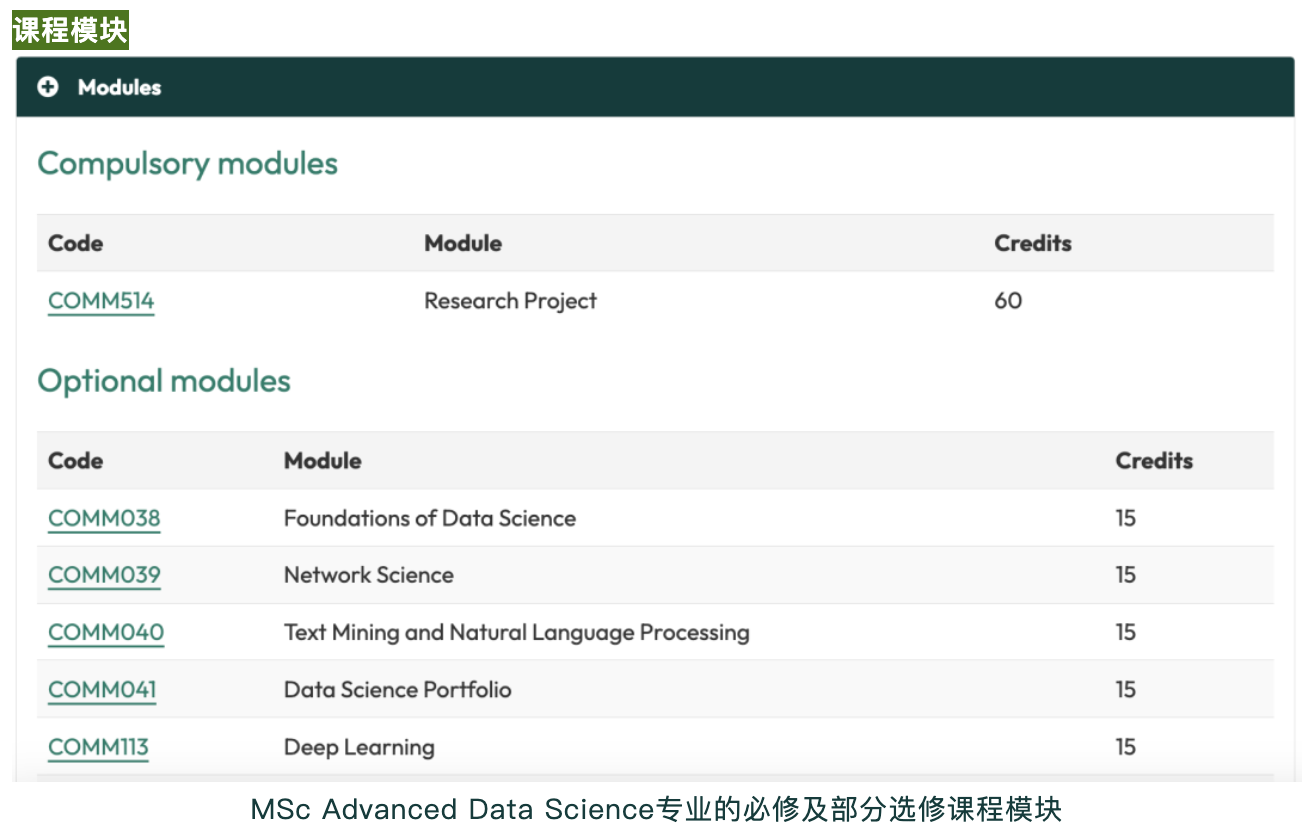Click the Data Science Portfolio module name
This screenshot has width=1316, height=838.
coord(397,690)
